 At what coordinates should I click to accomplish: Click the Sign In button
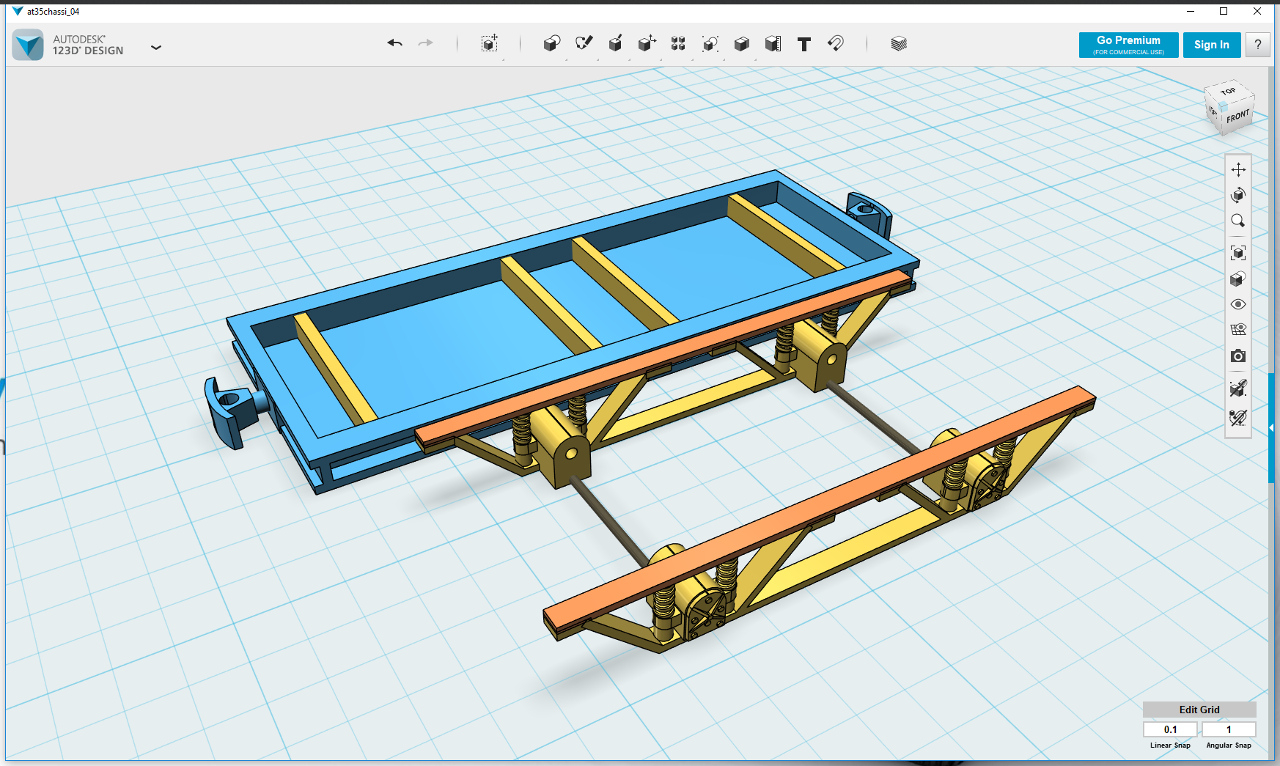click(x=1212, y=45)
